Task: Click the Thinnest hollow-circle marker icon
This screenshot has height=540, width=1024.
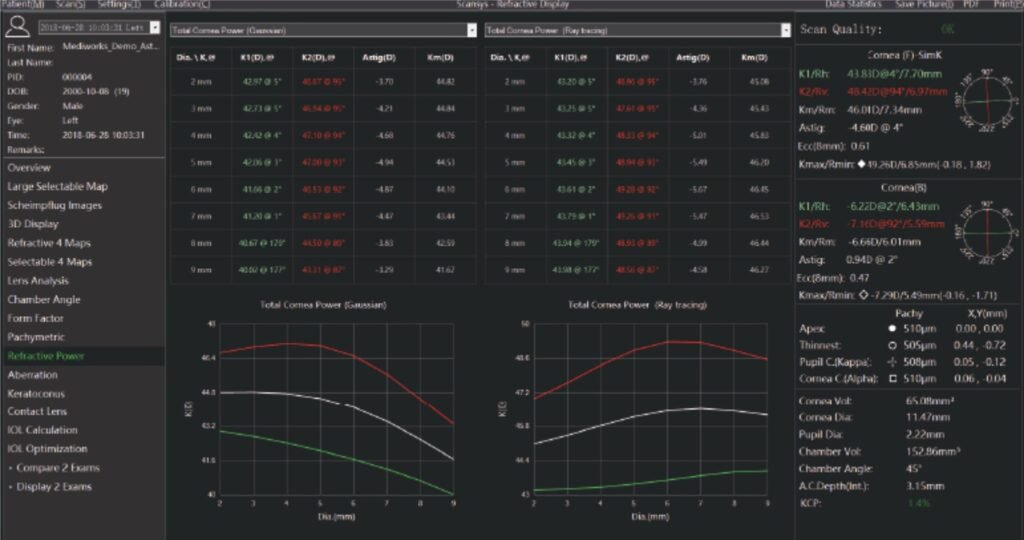Action: pos(891,345)
